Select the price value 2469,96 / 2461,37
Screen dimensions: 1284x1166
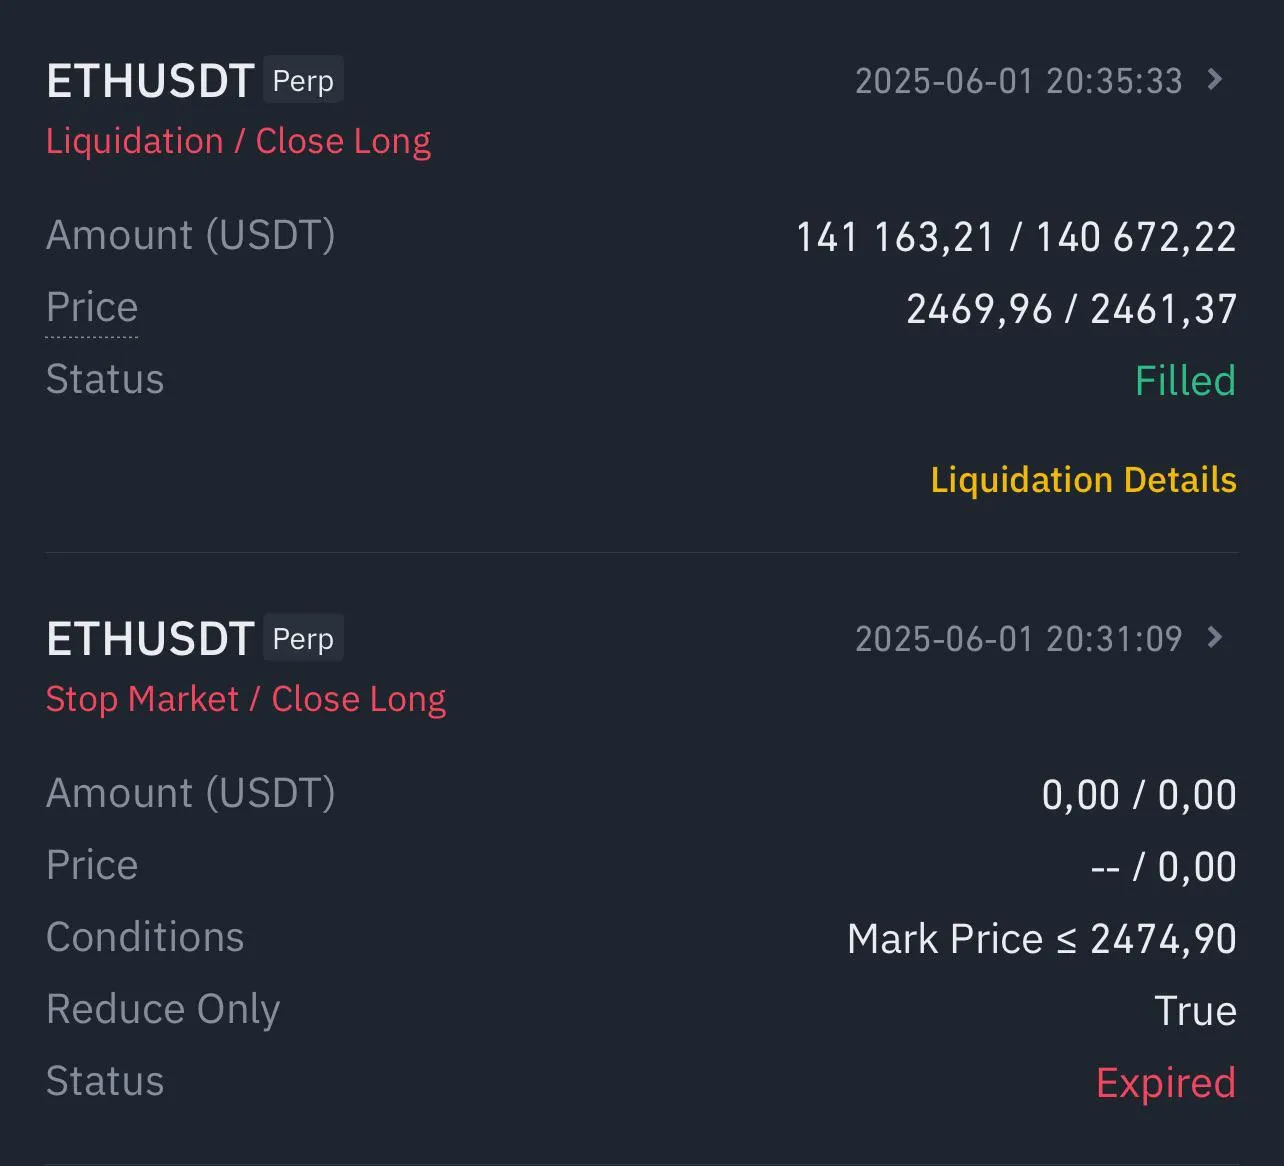coord(1071,309)
